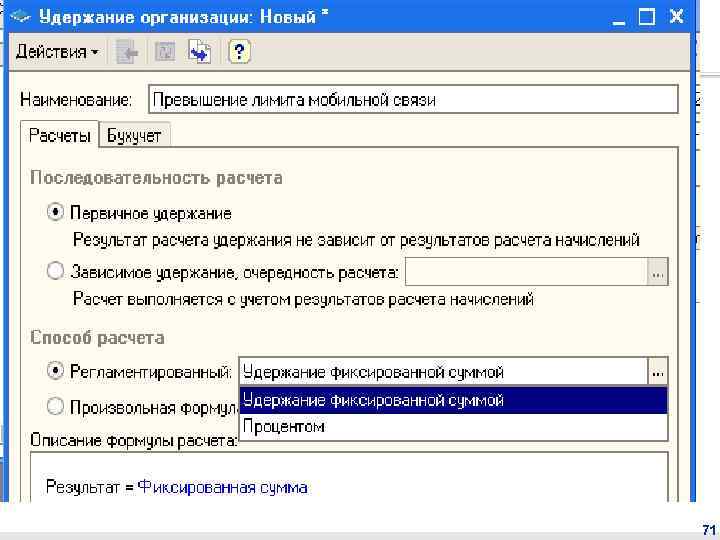Click the help question mark icon
Screen dimensions: 720x540
coord(239,51)
